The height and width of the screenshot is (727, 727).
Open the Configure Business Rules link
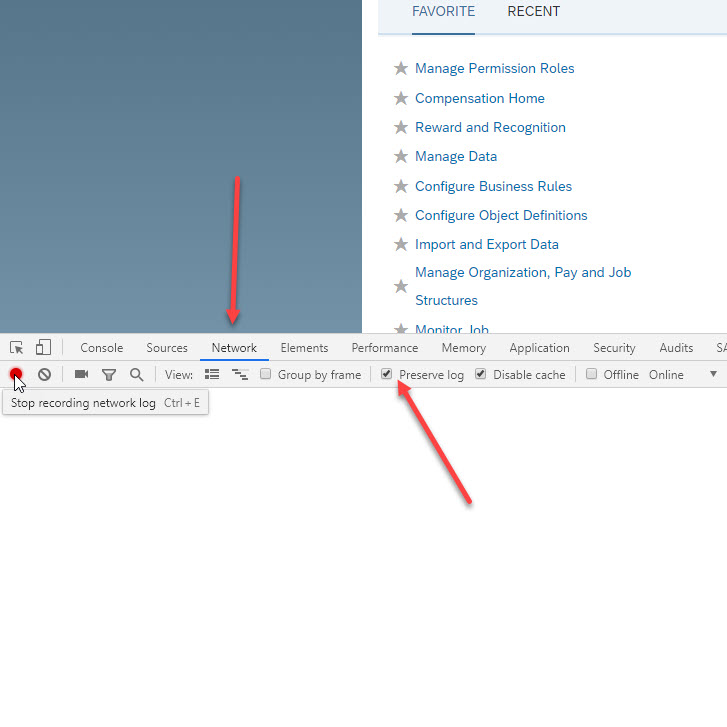(x=494, y=186)
